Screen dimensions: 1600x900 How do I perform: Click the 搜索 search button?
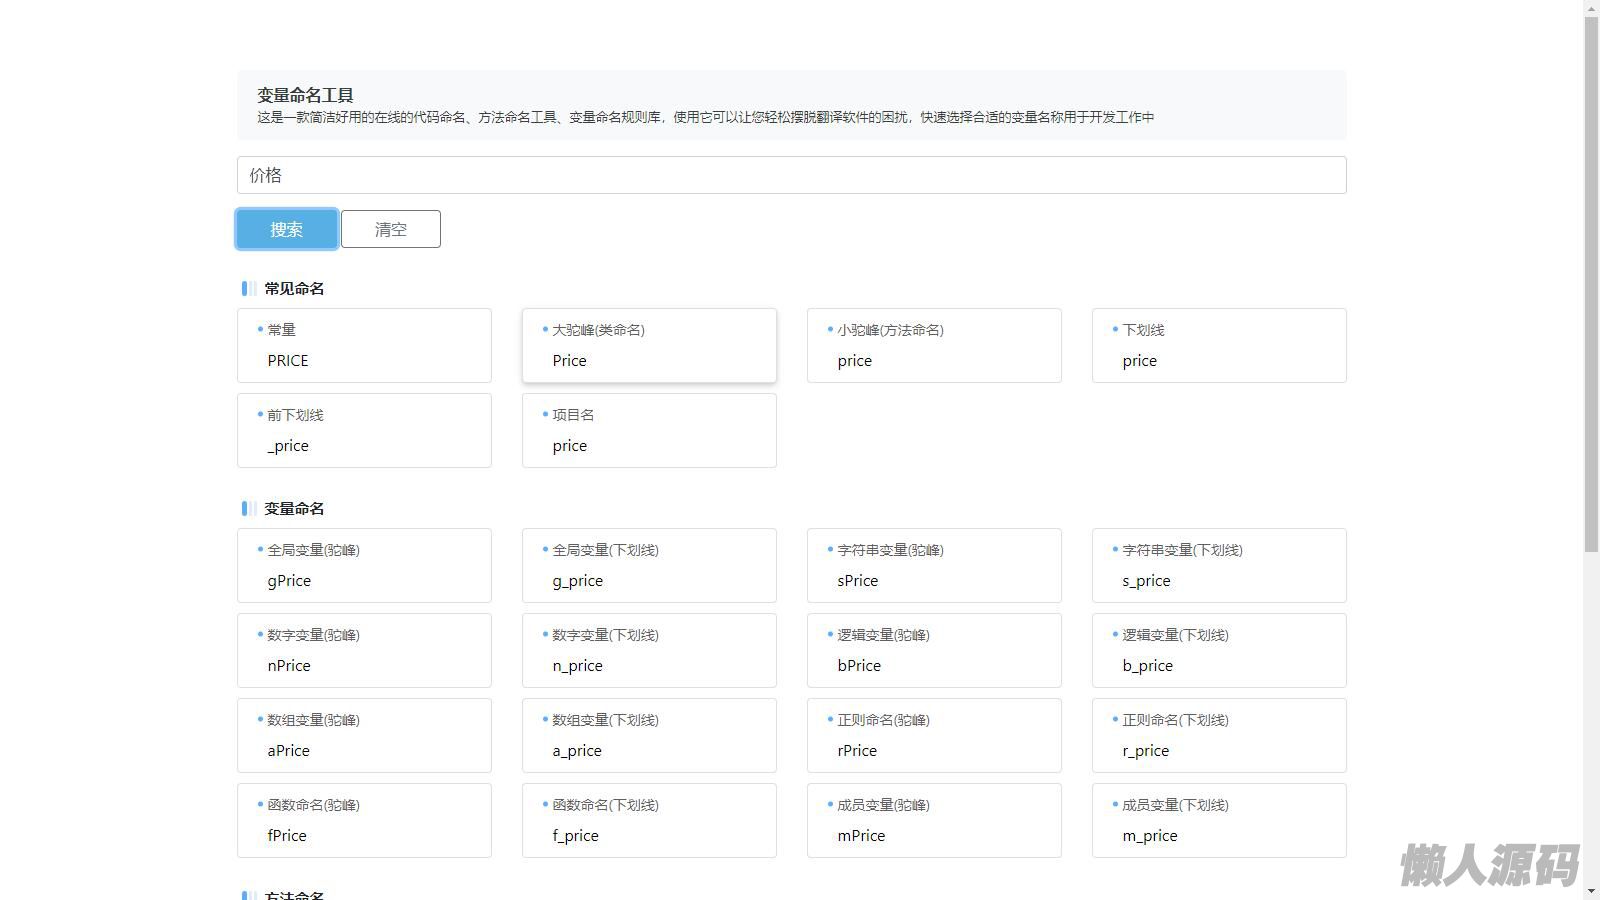[x=286, y=229]
